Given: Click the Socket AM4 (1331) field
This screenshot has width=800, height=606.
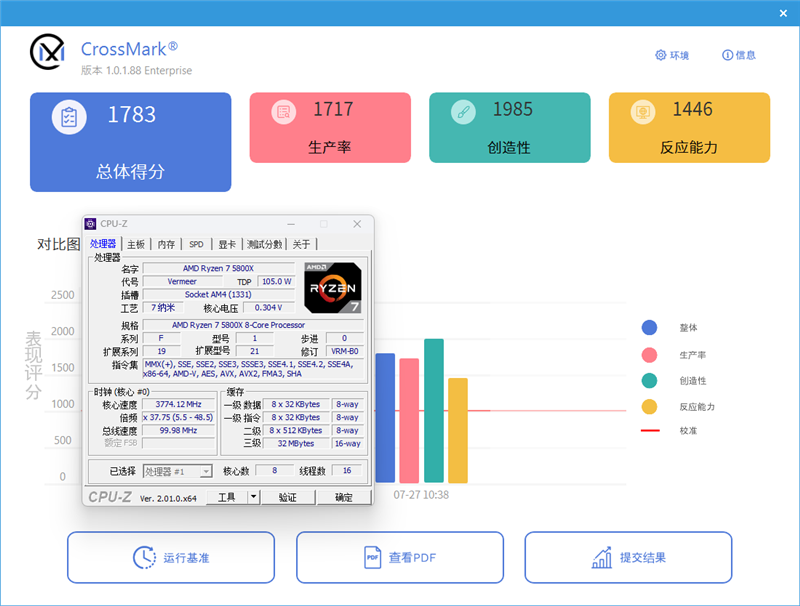Looking at the screenshot, I should [218, 294].
